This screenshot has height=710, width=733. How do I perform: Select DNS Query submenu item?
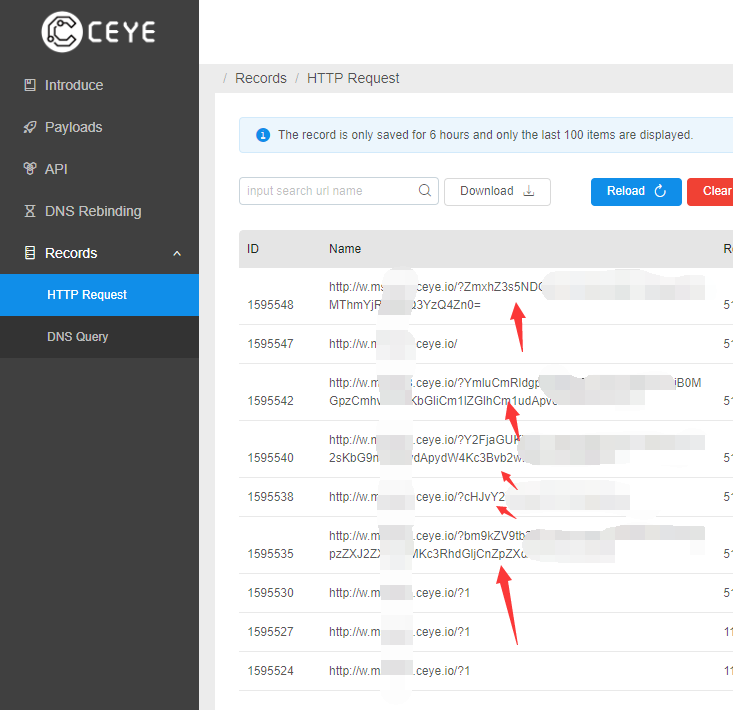point(99,337)
